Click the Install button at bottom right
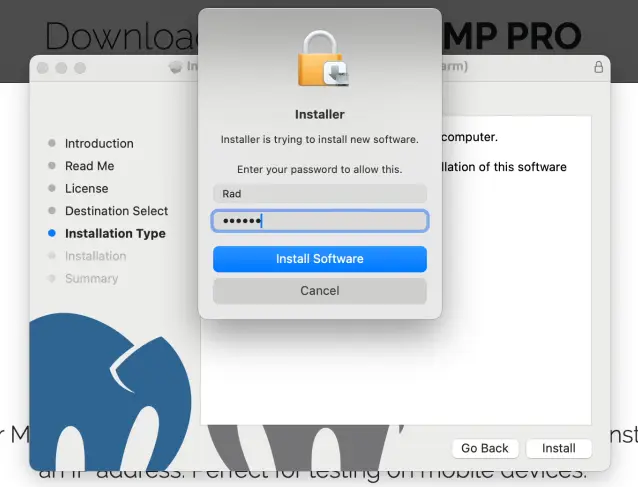Image resolution: width=638 pixels, height=487 pixels. pyautogui.click(x=558, y=449)
